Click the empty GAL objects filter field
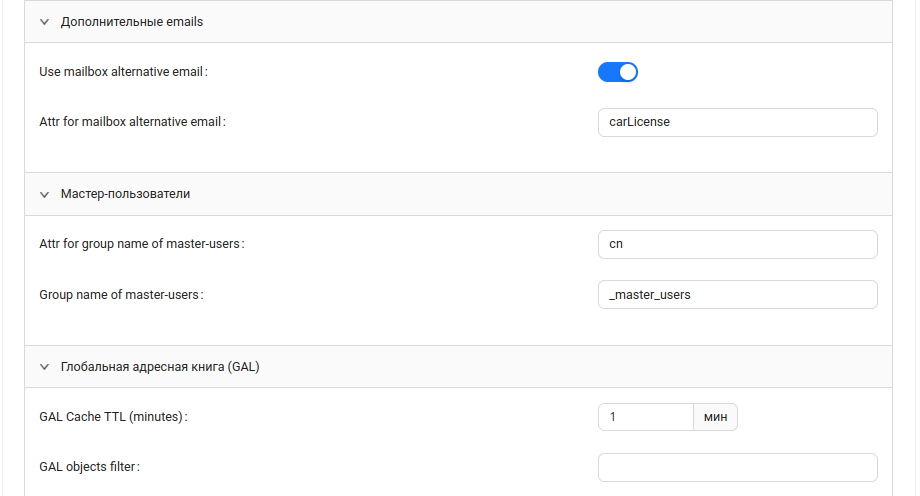Viewport: 920px width, 496px height. 737,467
